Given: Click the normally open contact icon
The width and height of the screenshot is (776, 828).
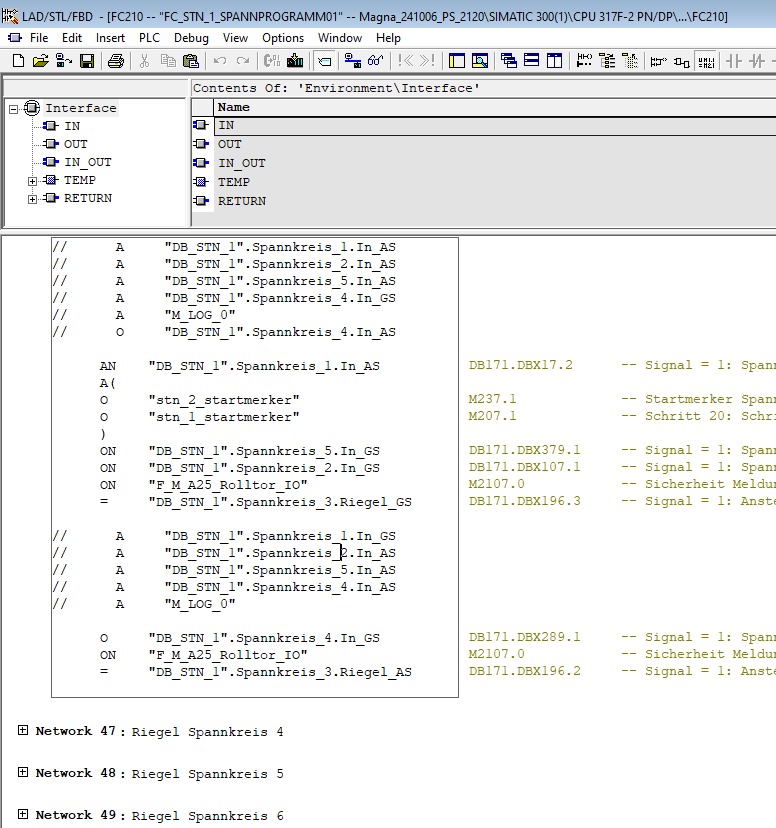Looking at the screenshot, I should [x=733, y=61].
